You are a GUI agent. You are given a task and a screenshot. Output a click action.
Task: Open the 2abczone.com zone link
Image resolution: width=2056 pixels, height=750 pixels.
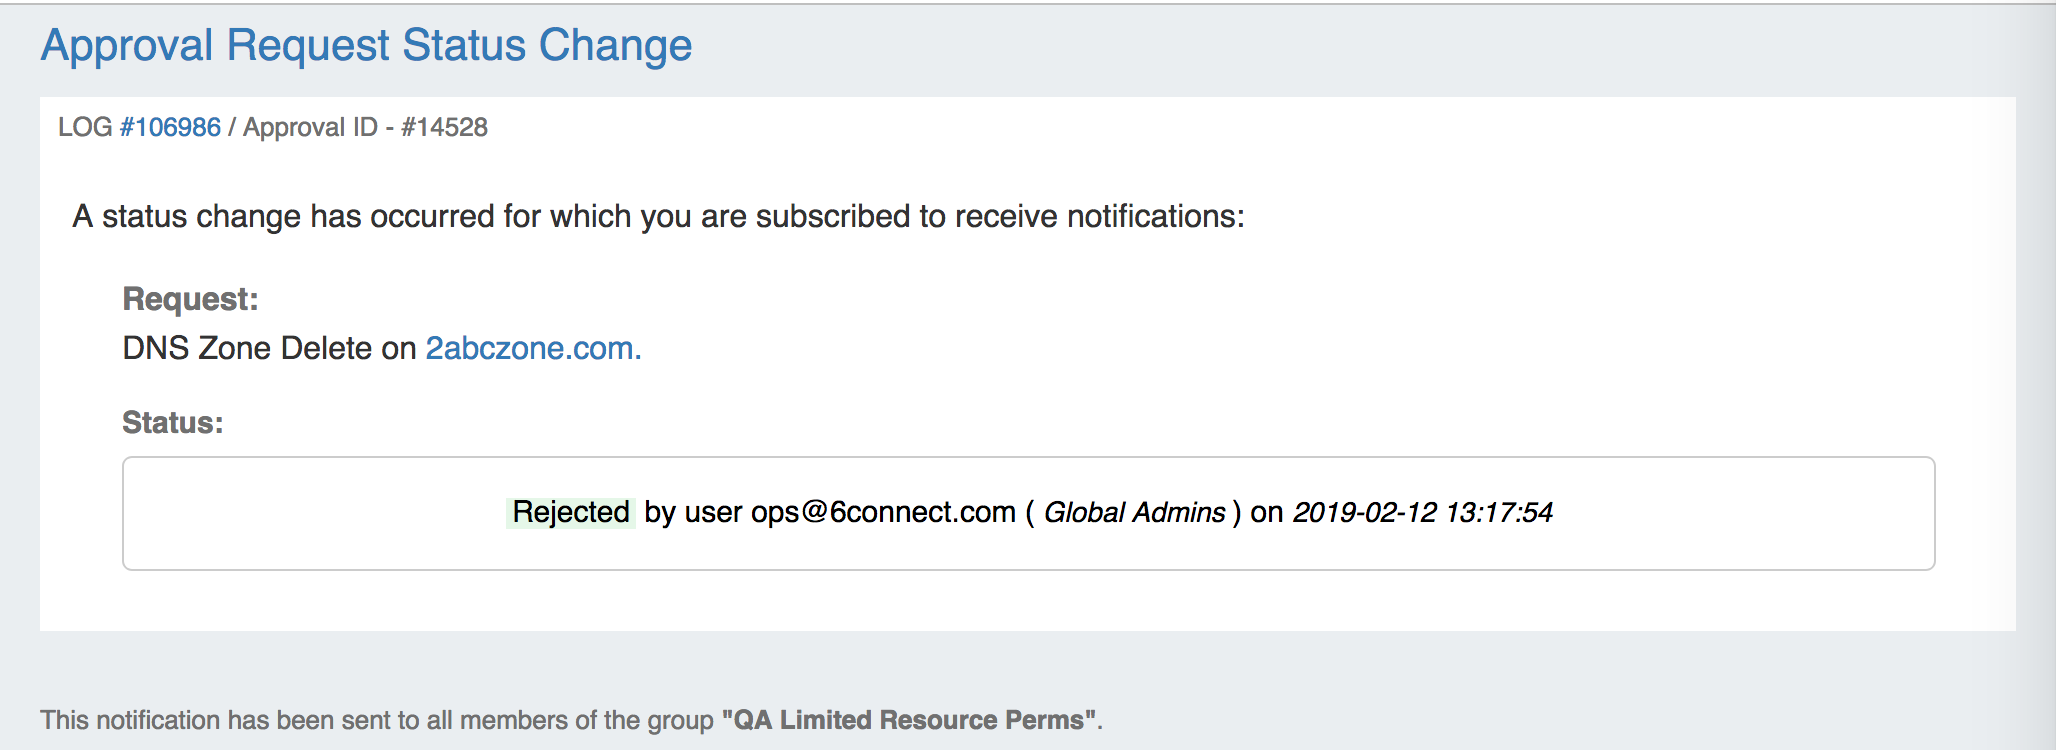532,348
